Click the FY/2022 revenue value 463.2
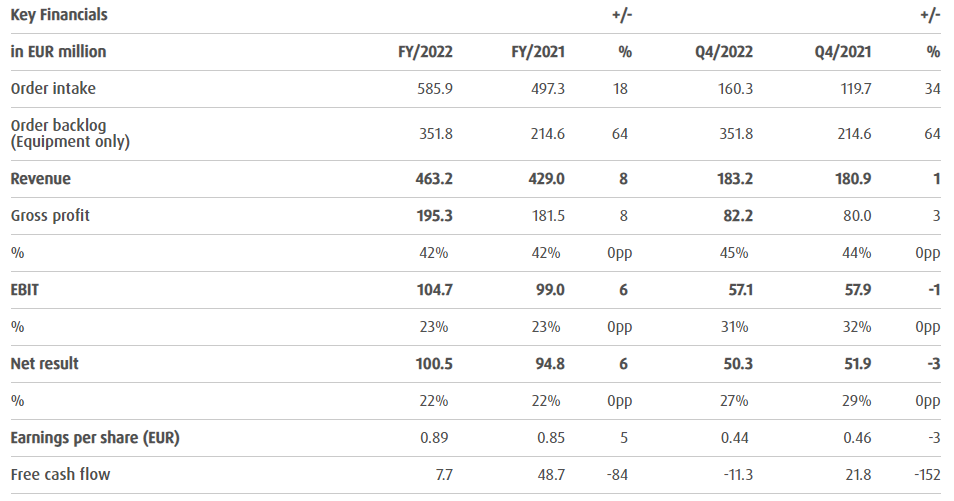 tap(434, 179)
